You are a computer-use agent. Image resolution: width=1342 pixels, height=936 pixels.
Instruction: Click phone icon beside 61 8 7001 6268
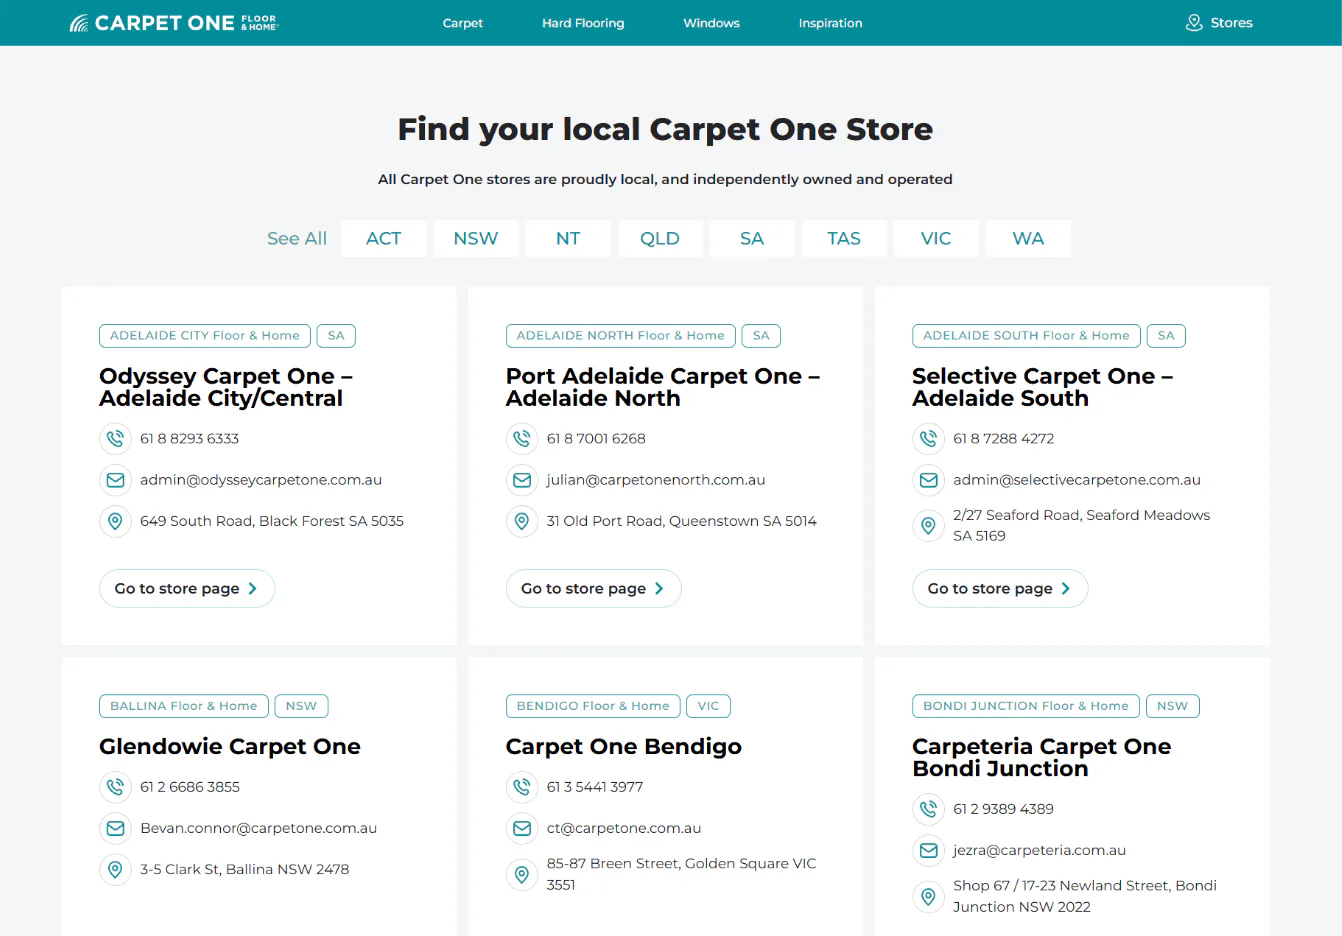click(x=522, y=438)
